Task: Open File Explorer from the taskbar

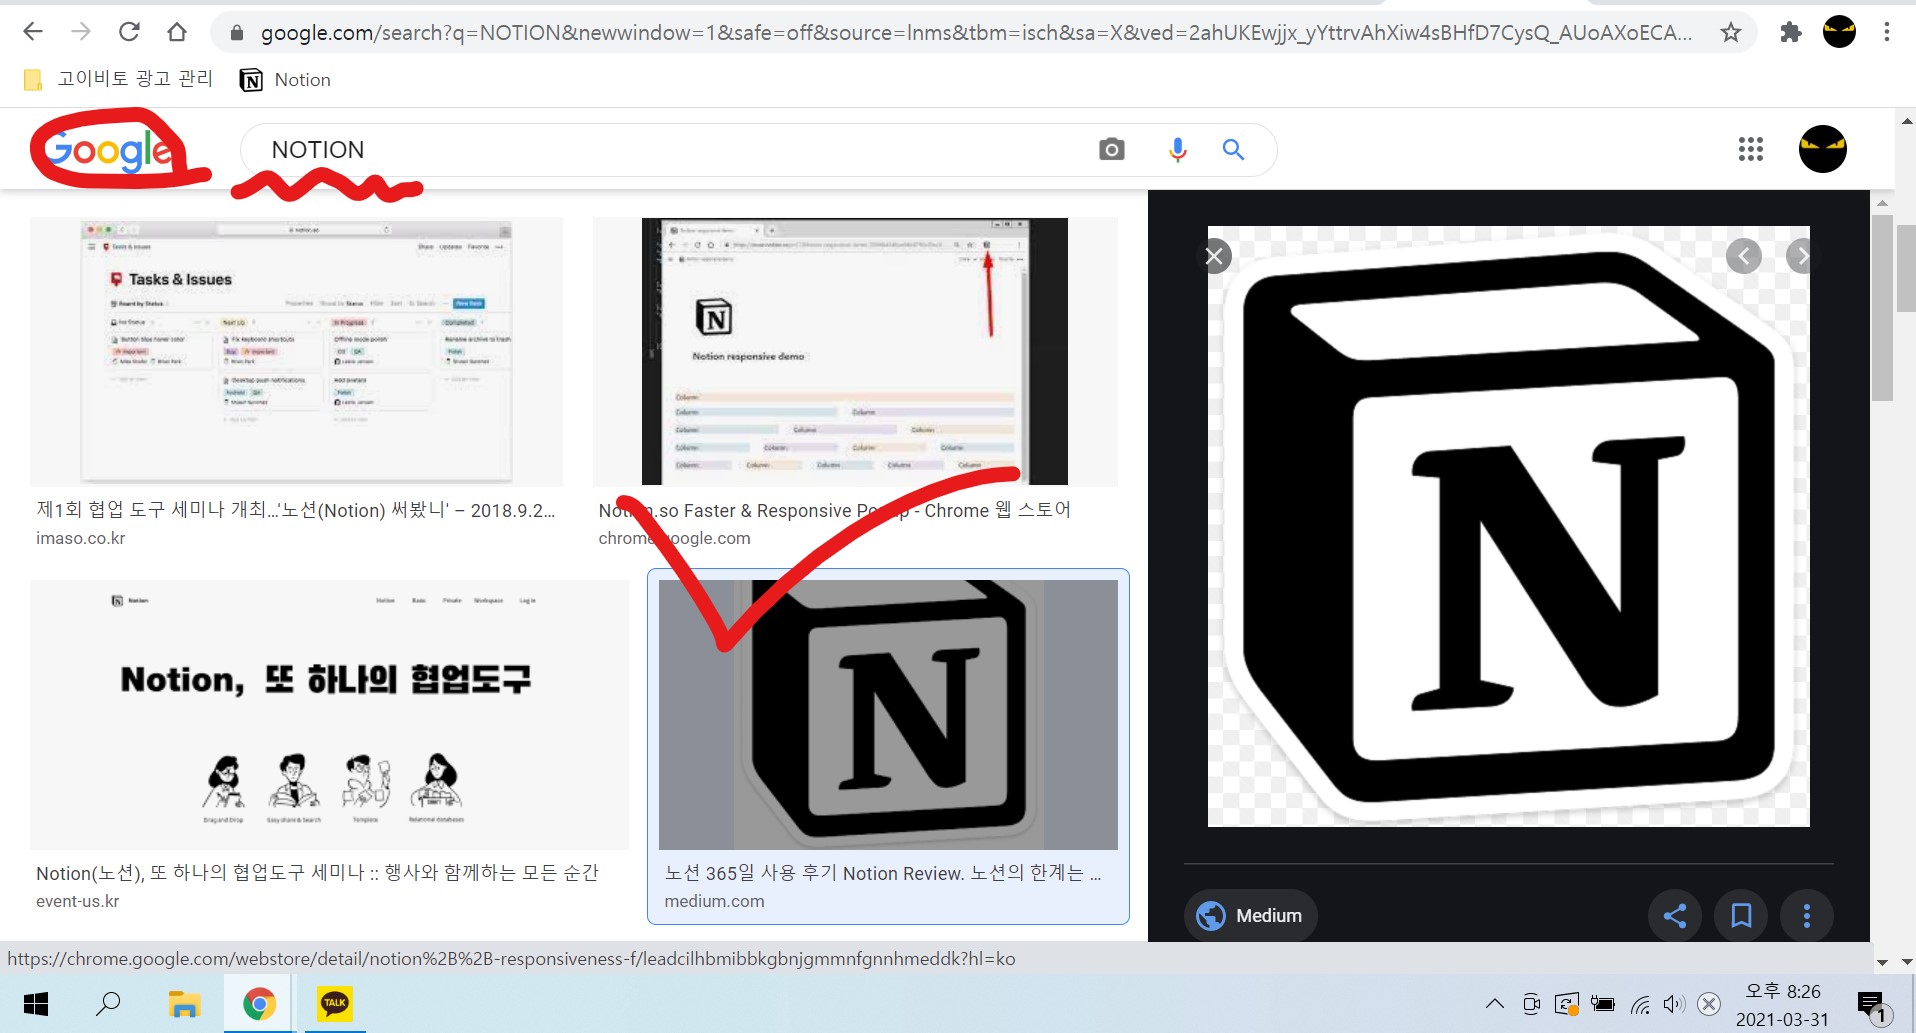Action: pyautogui.click(x=184, y=1004)
